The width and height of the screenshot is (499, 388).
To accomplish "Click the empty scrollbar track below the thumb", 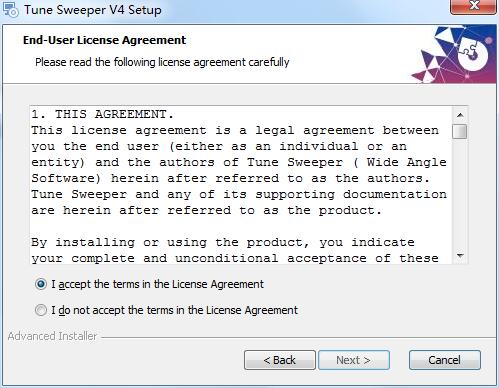I will coord(460,193).
